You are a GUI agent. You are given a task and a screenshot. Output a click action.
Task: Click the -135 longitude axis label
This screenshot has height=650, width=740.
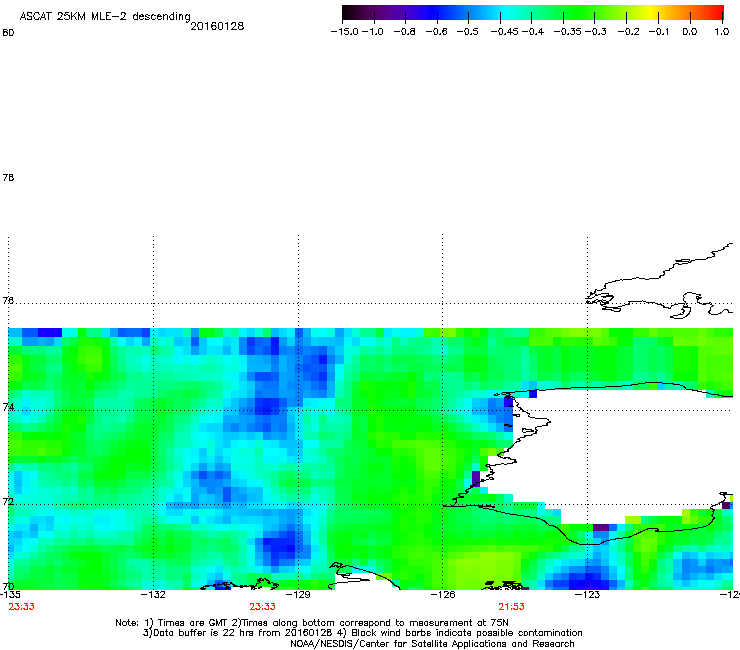(10, 595)
